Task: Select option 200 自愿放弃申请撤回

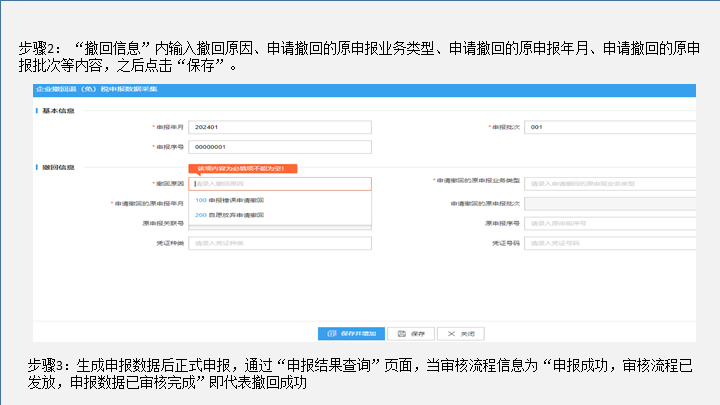Action: [230, 215]
